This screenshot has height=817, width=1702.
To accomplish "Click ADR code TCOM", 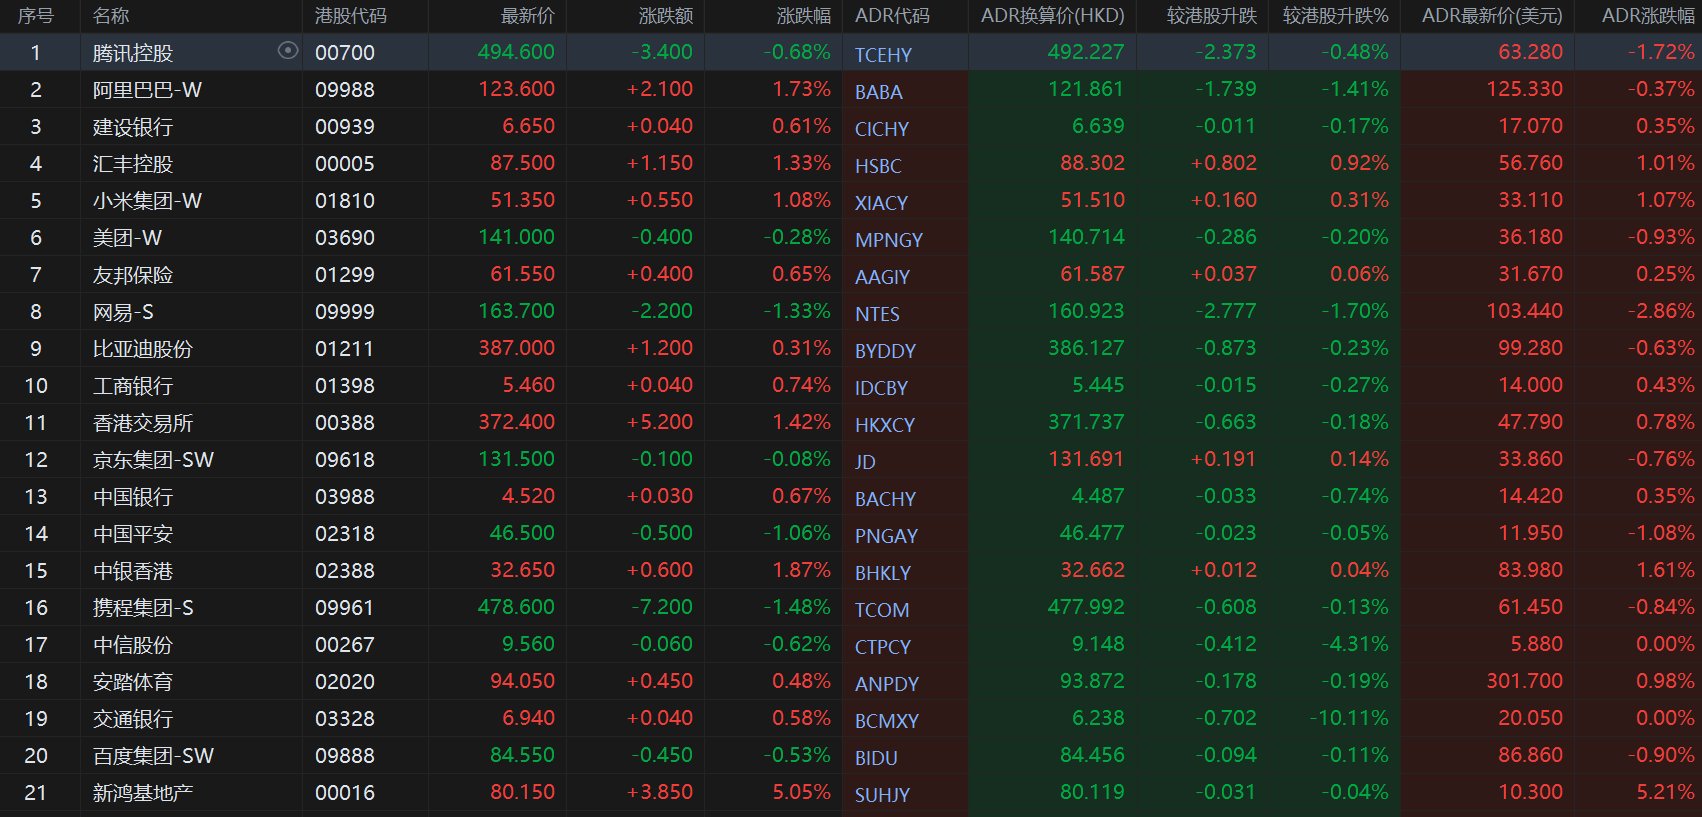I will 882,610.
